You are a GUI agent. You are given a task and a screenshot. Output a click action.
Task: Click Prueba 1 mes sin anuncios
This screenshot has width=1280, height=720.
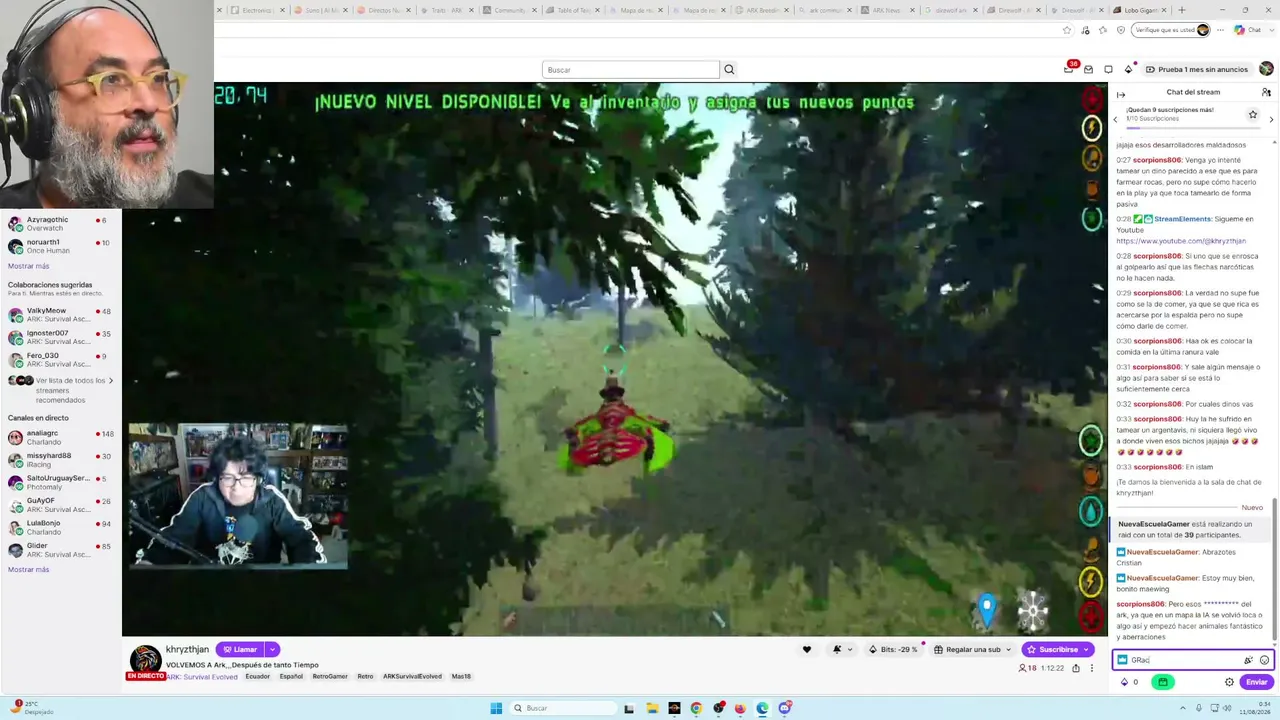pos(1197,69)
